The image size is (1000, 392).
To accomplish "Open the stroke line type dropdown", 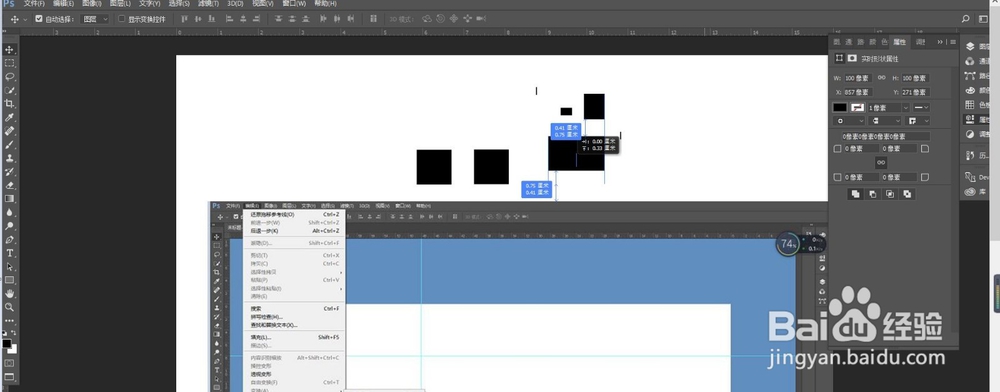I will click(921, 108).
